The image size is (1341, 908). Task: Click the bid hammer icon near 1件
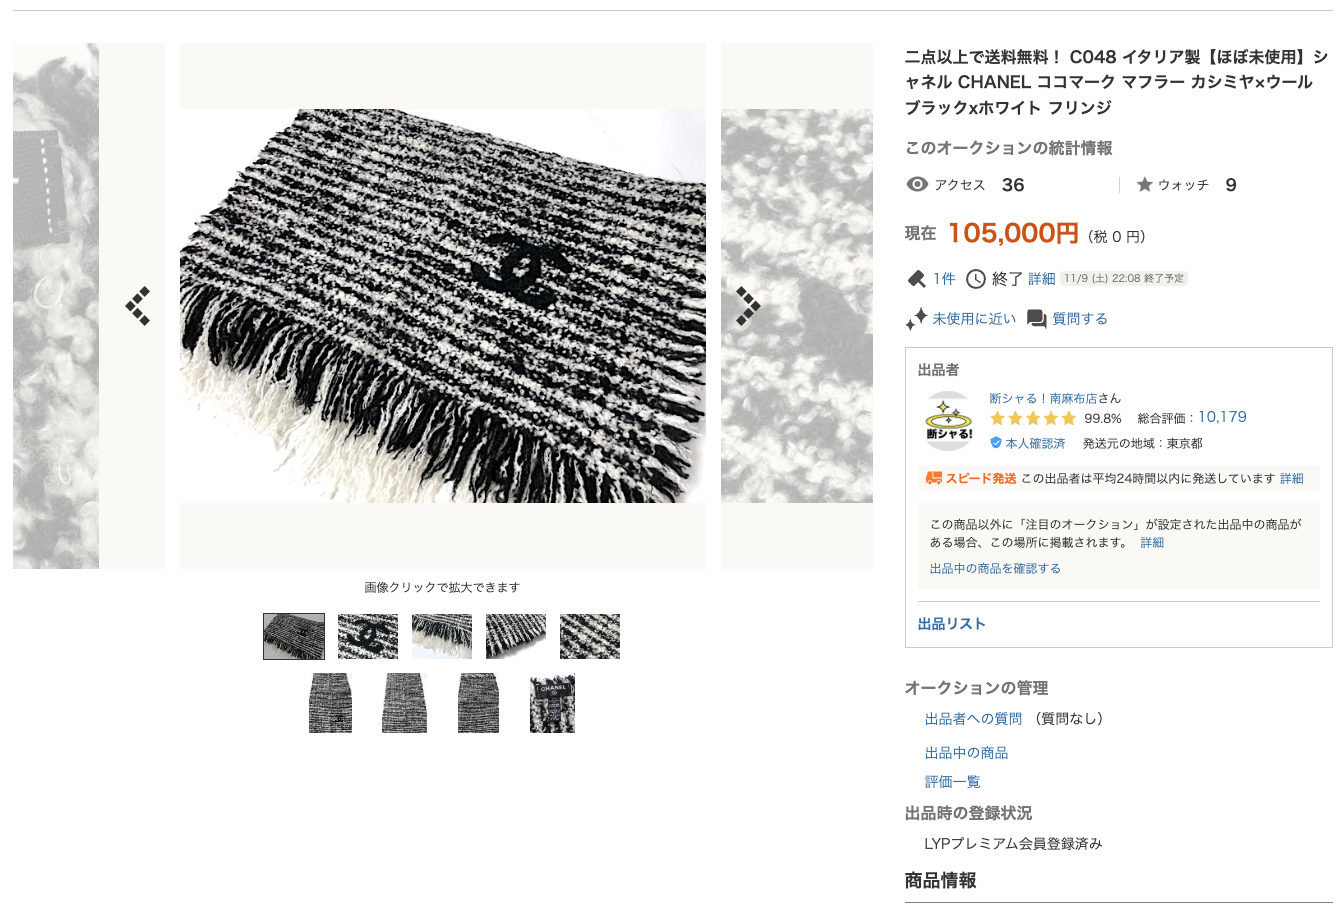[916, 279]
